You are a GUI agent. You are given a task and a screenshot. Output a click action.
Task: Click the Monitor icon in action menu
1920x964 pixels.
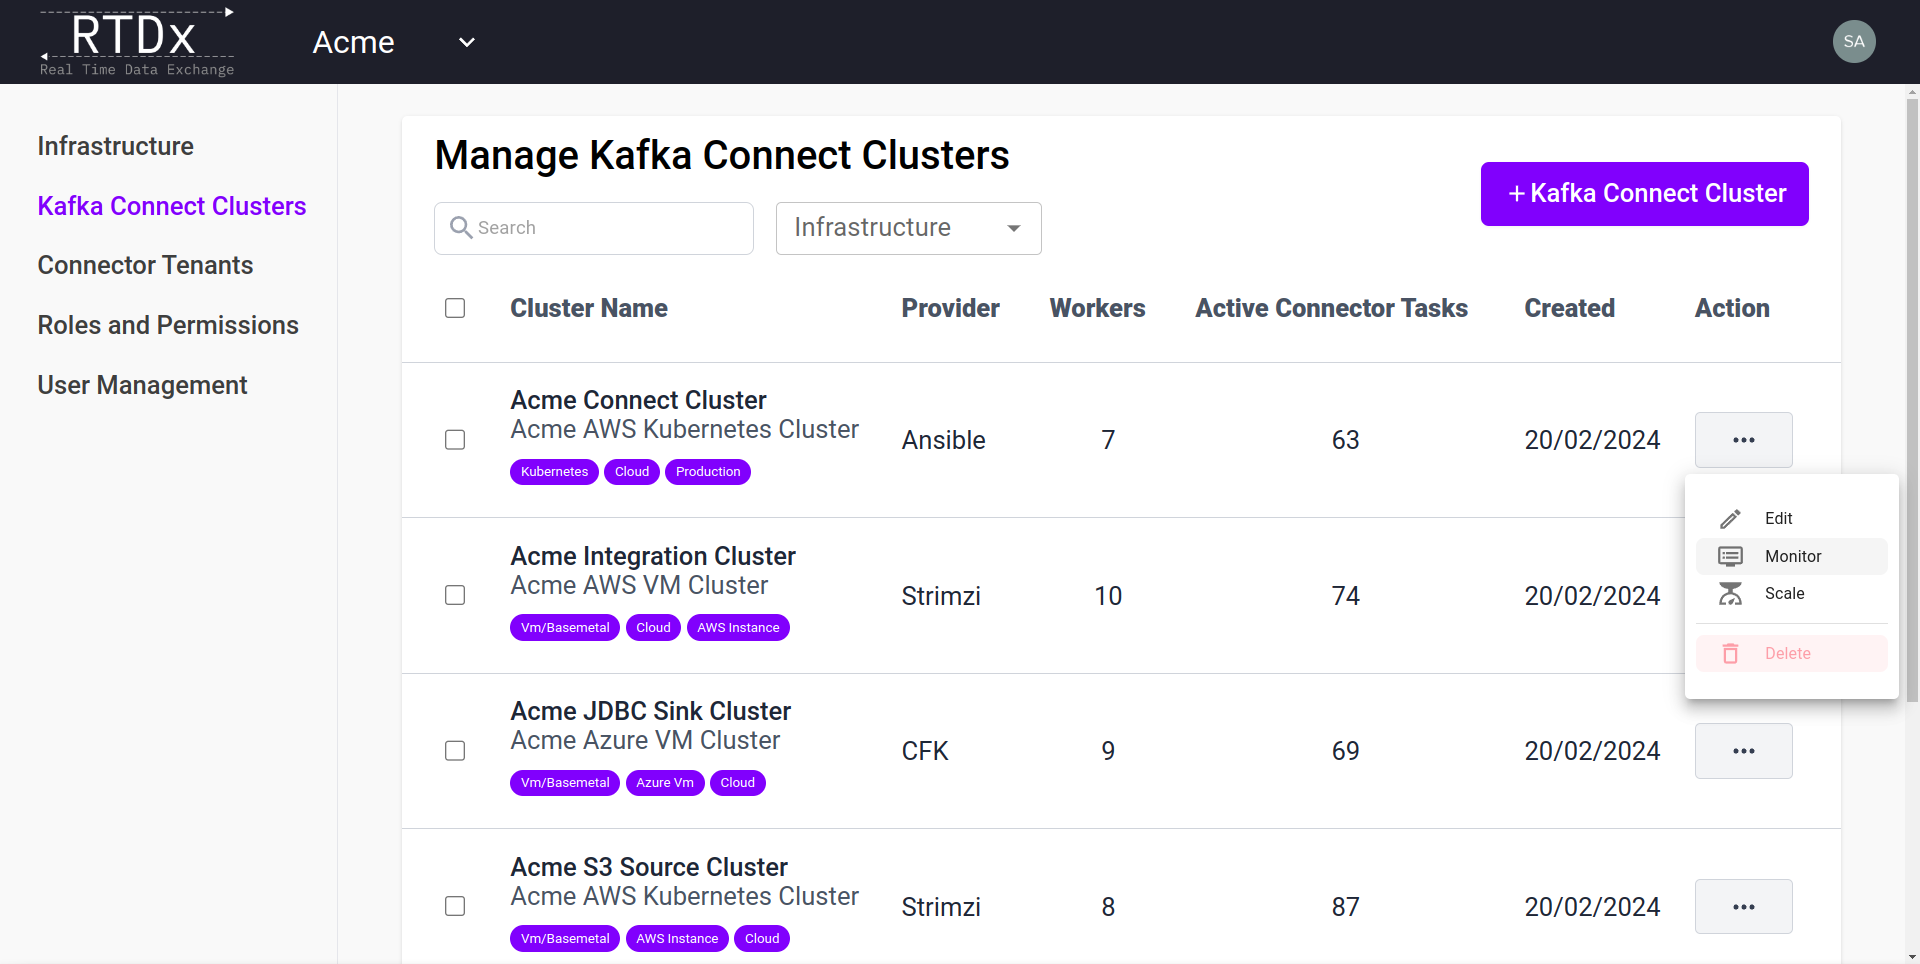pos(1730,556)
